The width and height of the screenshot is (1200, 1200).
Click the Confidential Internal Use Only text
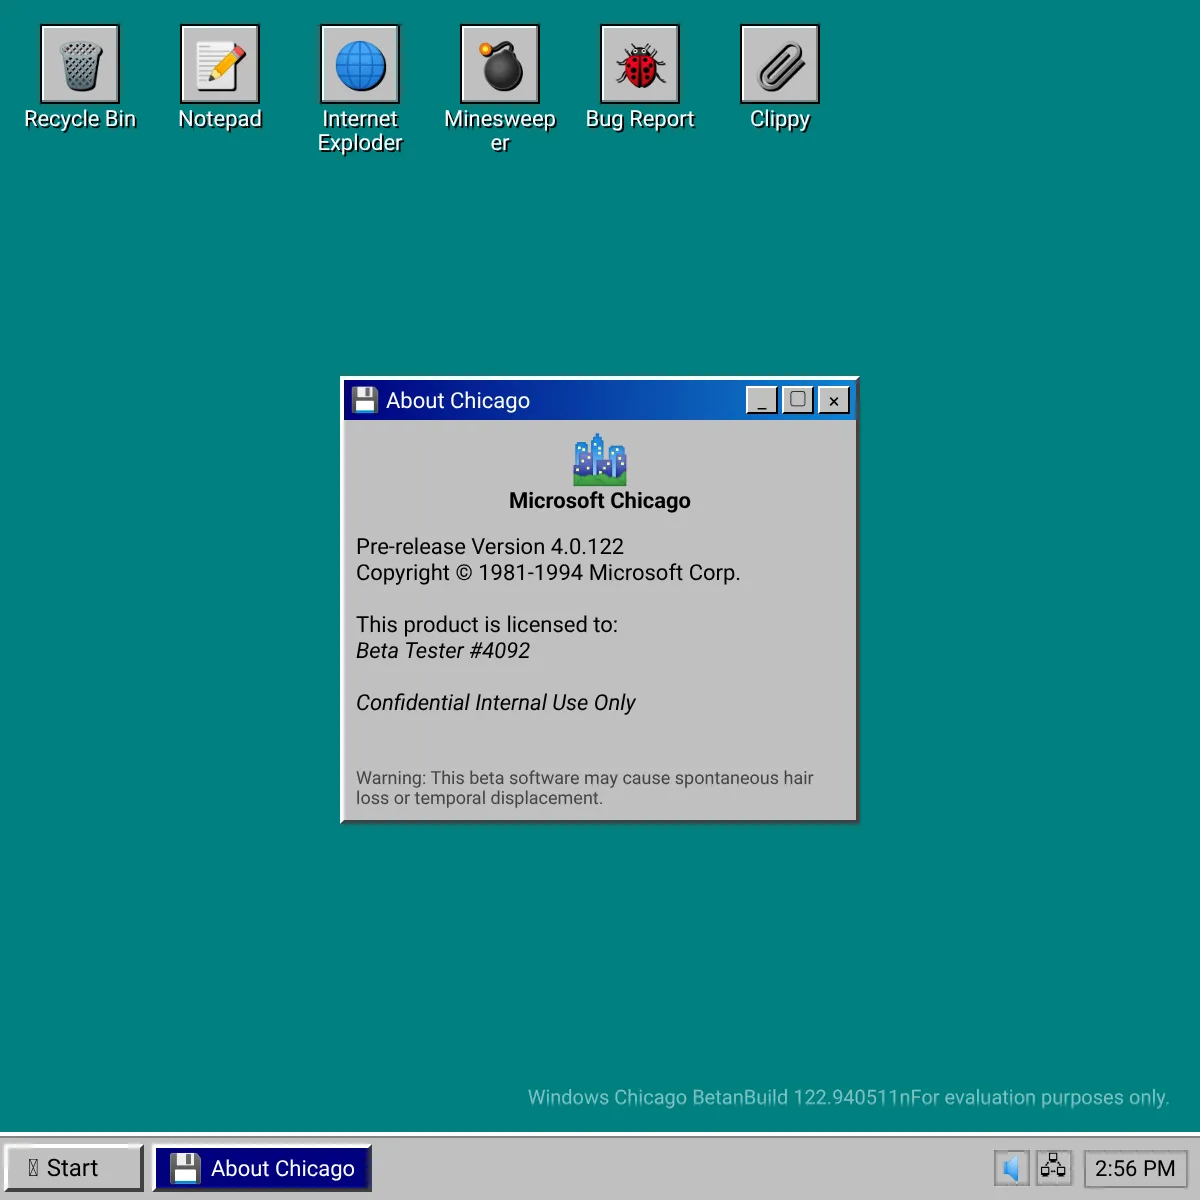[x=496, y=703]
